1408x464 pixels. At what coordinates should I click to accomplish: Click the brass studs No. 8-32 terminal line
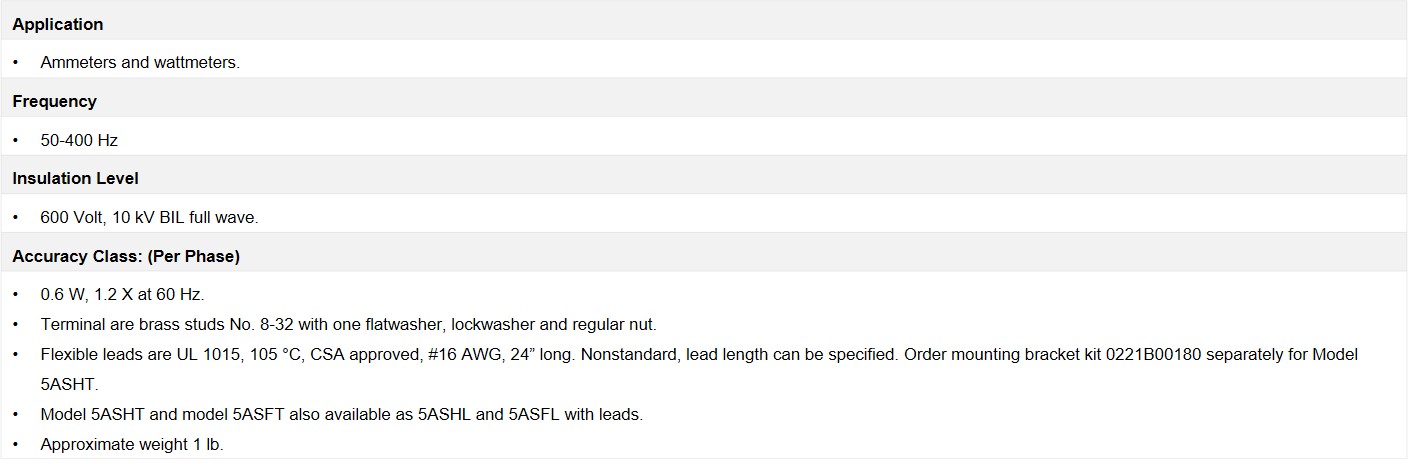[348, 325]
